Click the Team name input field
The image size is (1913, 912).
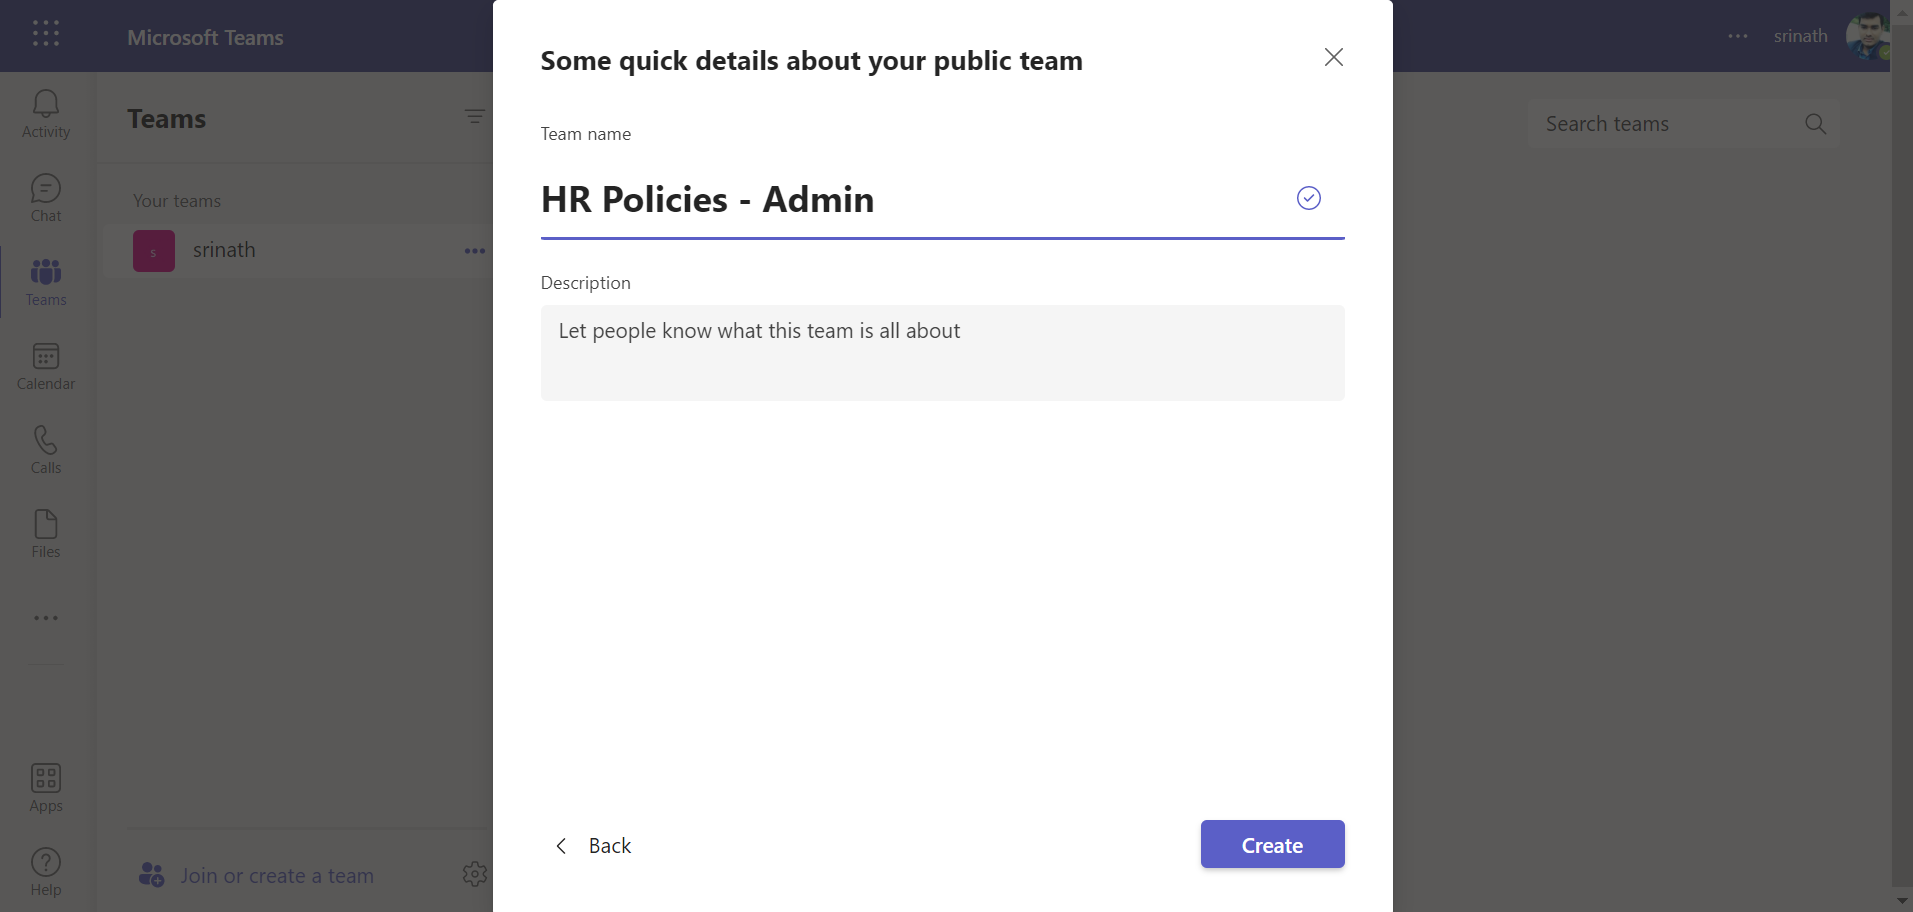click(910, 200)
